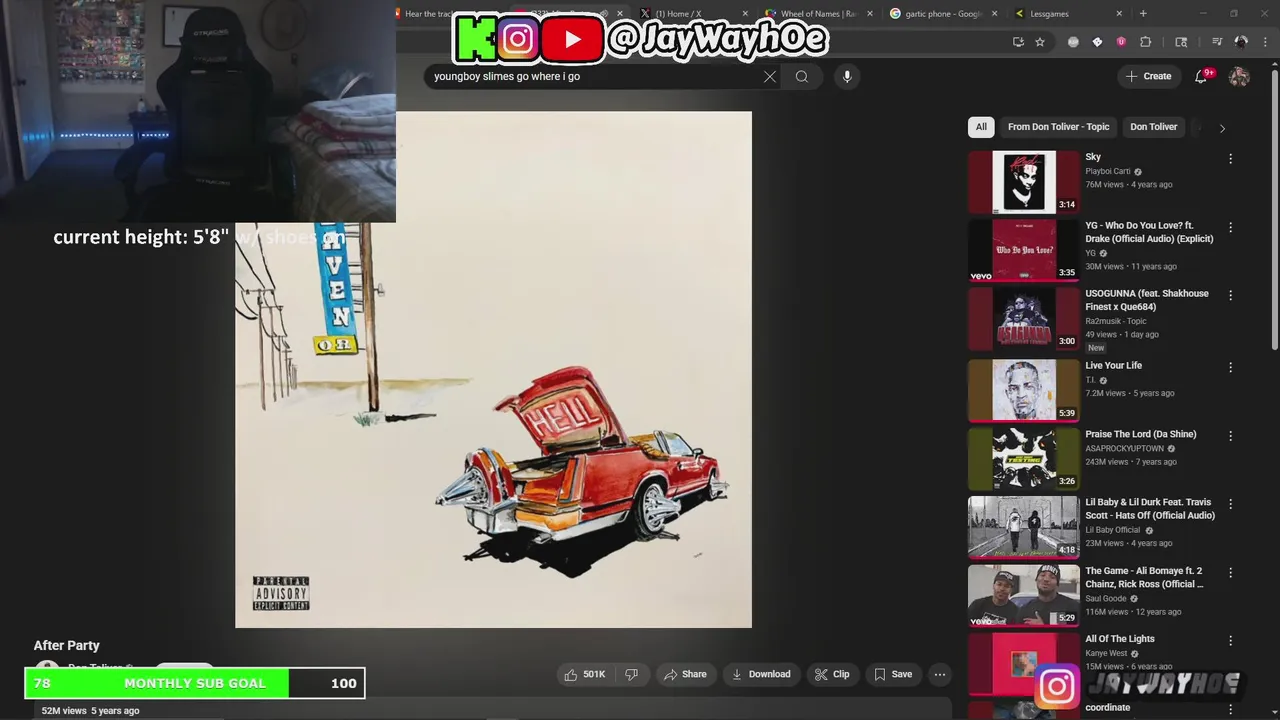The image size is (1280, 720).
Task: Open options for USOGUNNA video
Action: 1231,295
